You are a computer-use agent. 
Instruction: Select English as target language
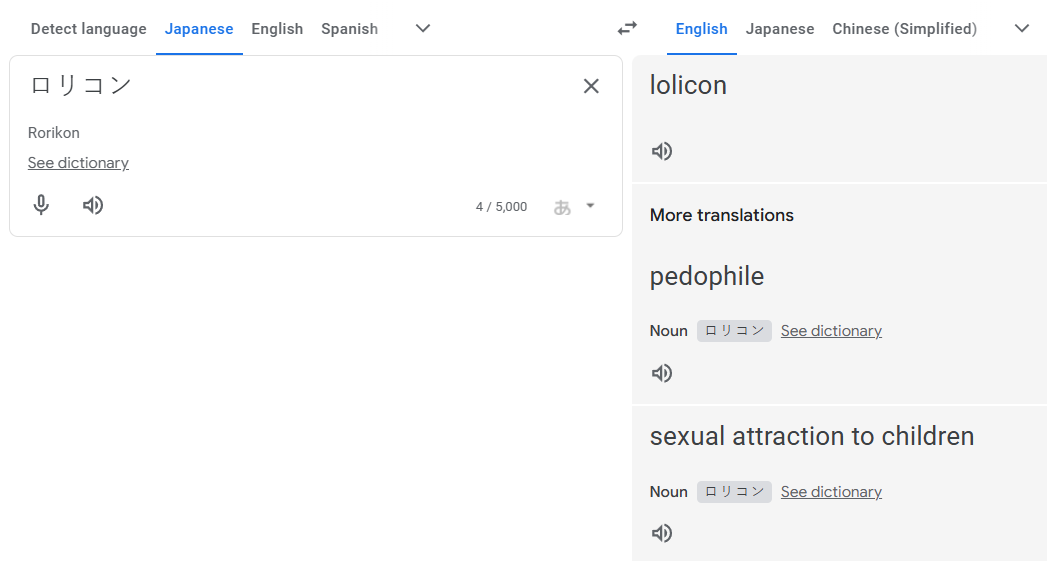[701, 29]
